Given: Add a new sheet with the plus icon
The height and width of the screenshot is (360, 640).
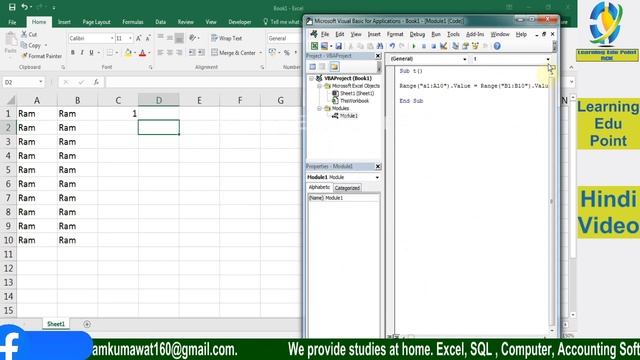Looking at the screenshot, I should pos(87,324).
